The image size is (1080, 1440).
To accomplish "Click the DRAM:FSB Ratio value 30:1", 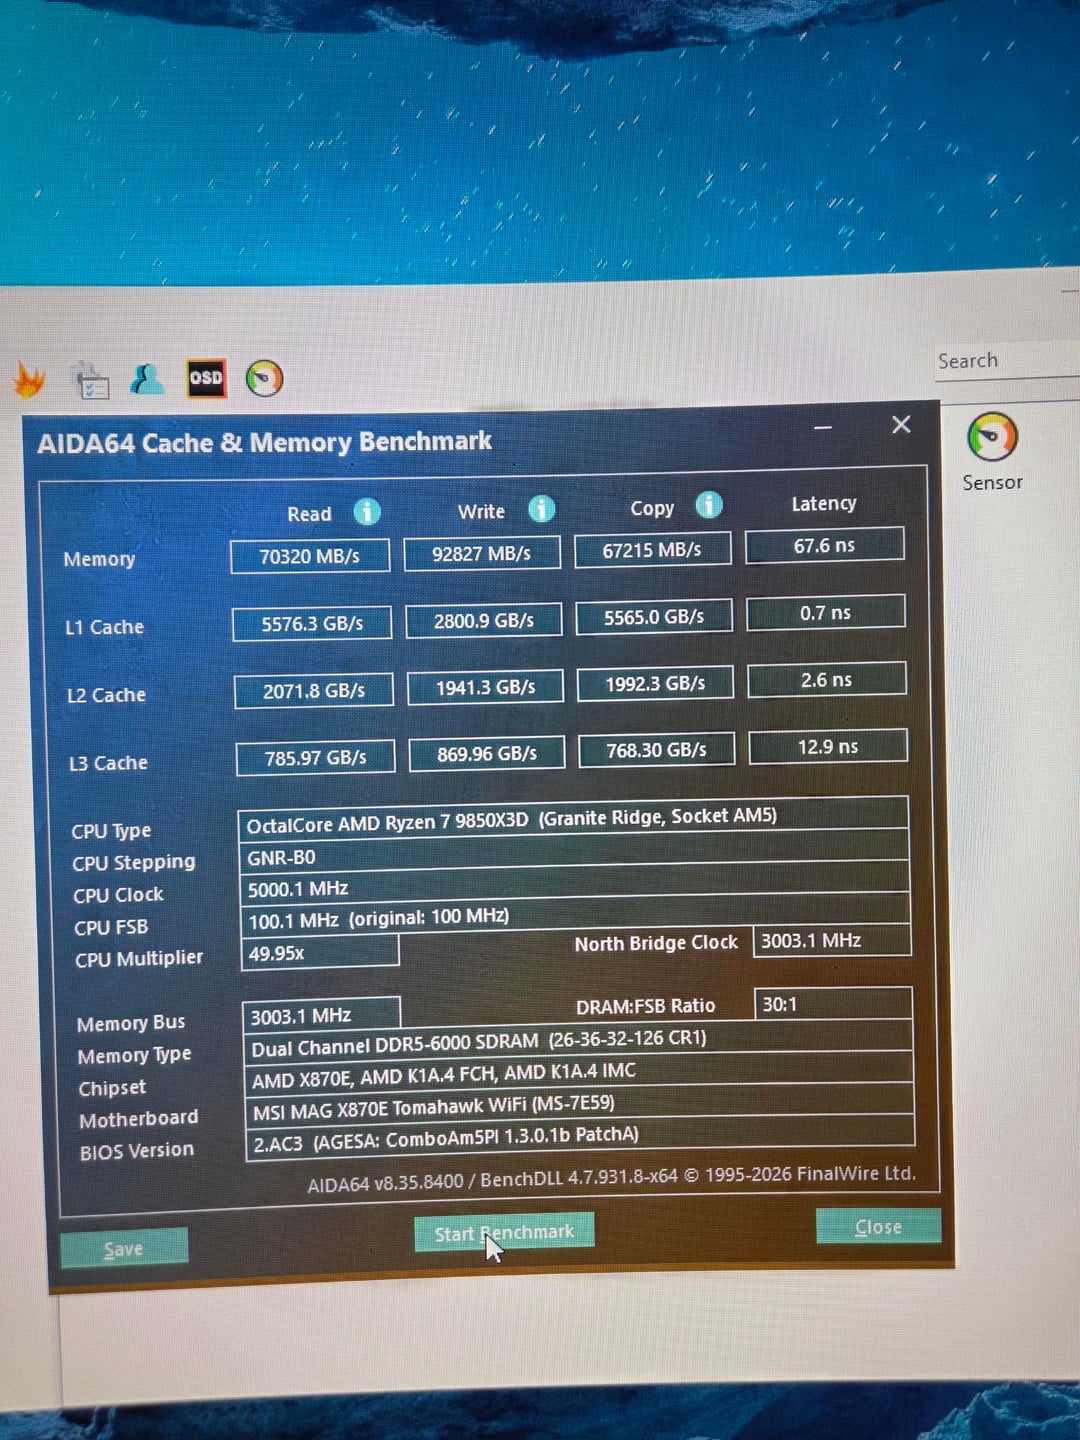I will [833, 1004].
